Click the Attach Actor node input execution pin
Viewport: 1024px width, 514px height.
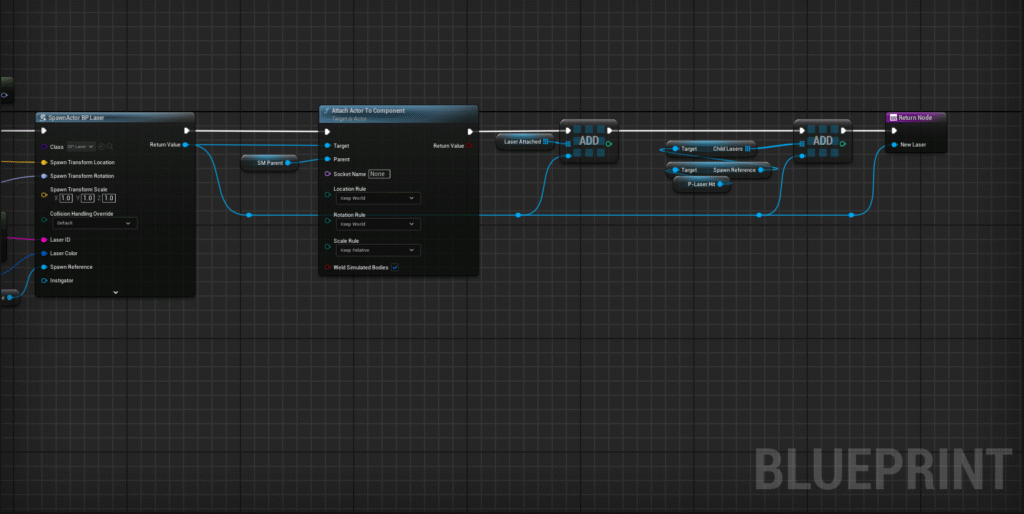(x=327, y=131)
